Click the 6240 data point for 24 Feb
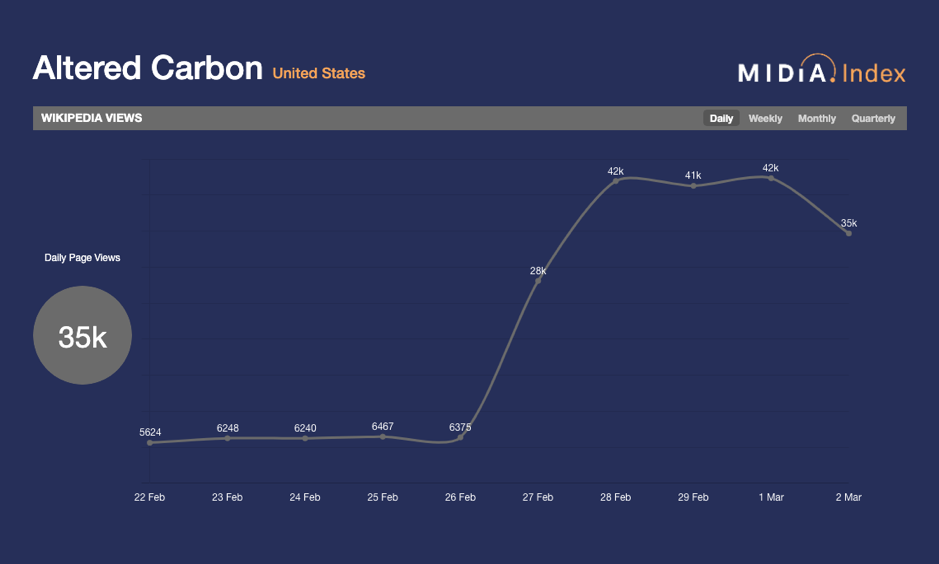Viewport: 939px width, 564px height. tap(305, 438)
